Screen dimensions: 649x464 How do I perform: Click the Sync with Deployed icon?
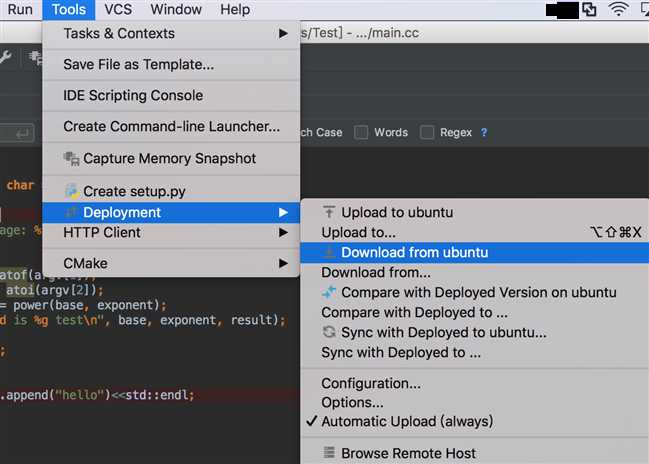tap(329, 332)
